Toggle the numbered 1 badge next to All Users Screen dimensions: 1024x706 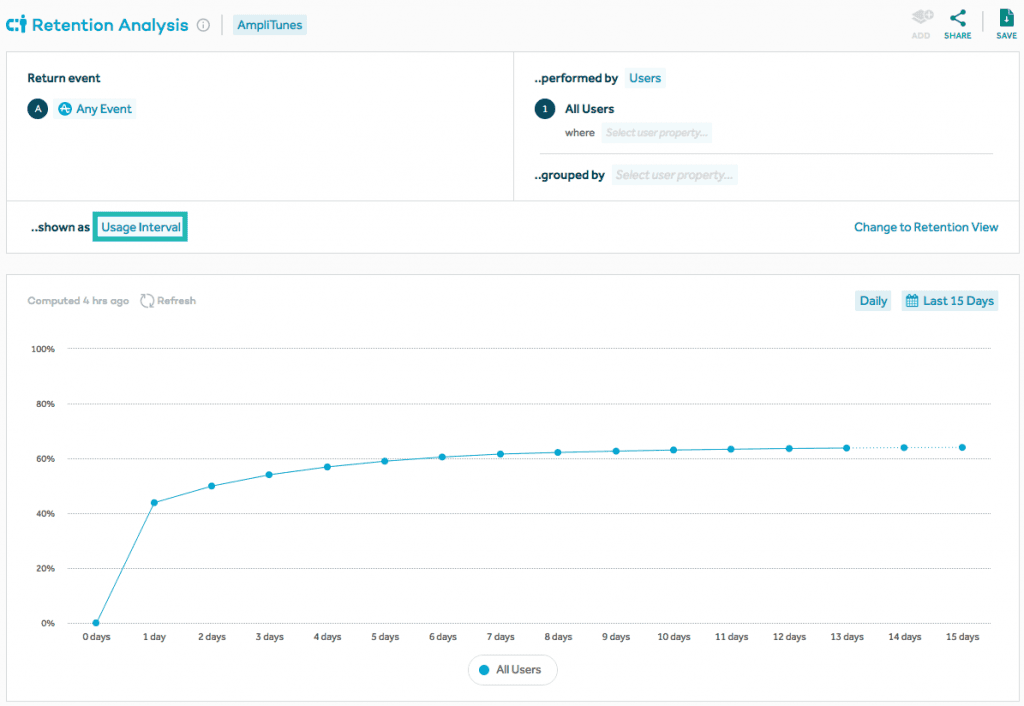(x=545, y=109)
